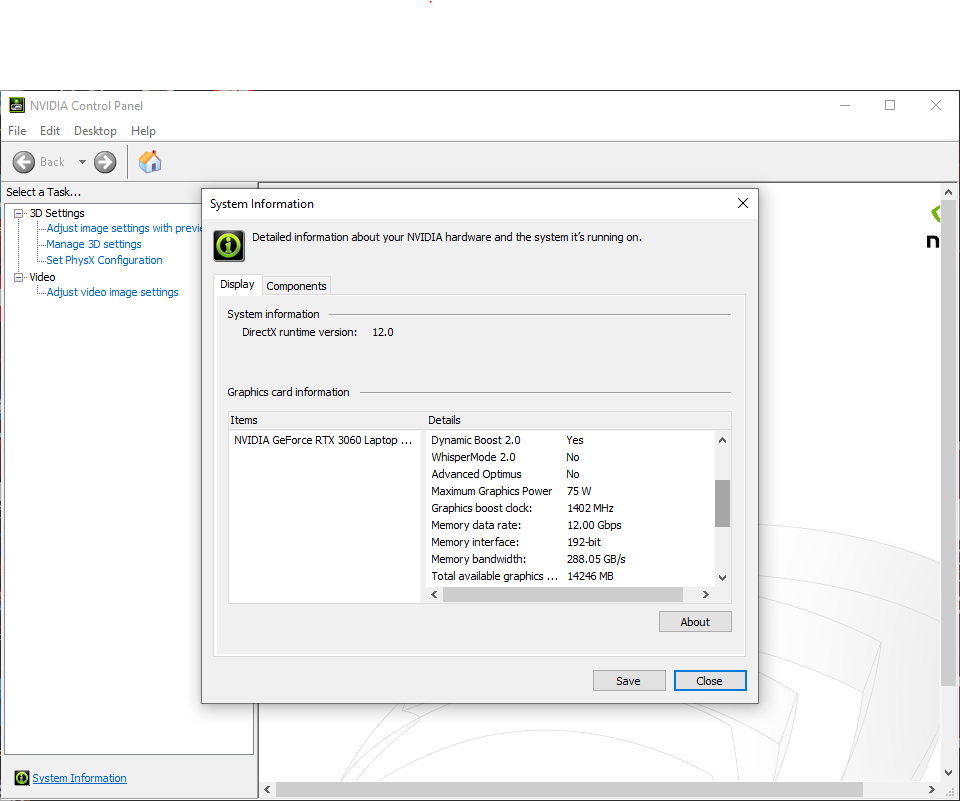Click the main window scroll down arrow
The image size is (960, 801).
pyautogui.click(x=948, y=773)
